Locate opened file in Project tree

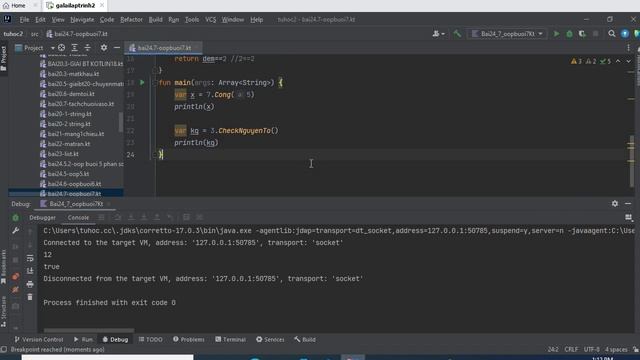tap(61, 48)
